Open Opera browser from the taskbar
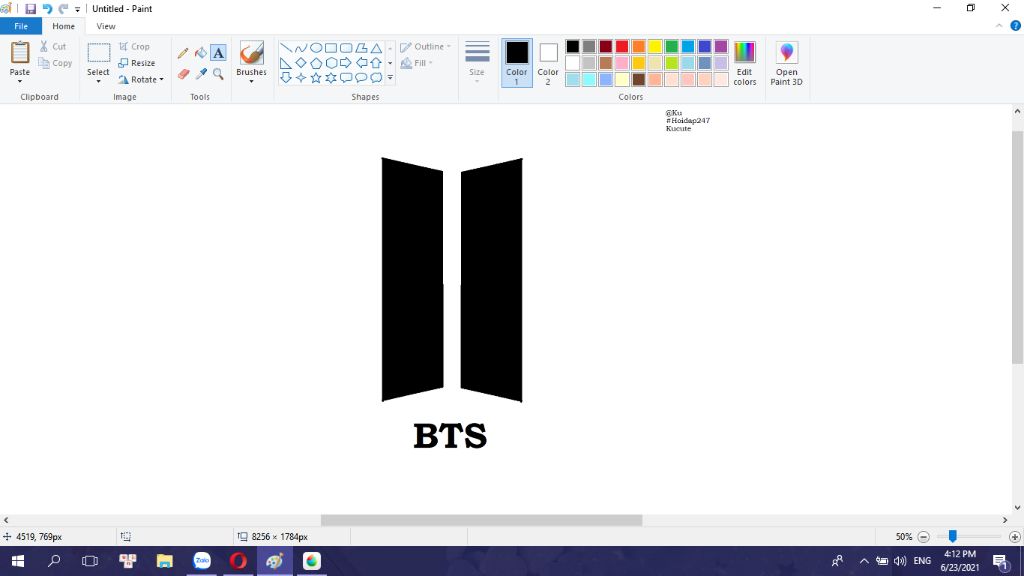This screenshot has height=576, width=1024. (238, 561)
